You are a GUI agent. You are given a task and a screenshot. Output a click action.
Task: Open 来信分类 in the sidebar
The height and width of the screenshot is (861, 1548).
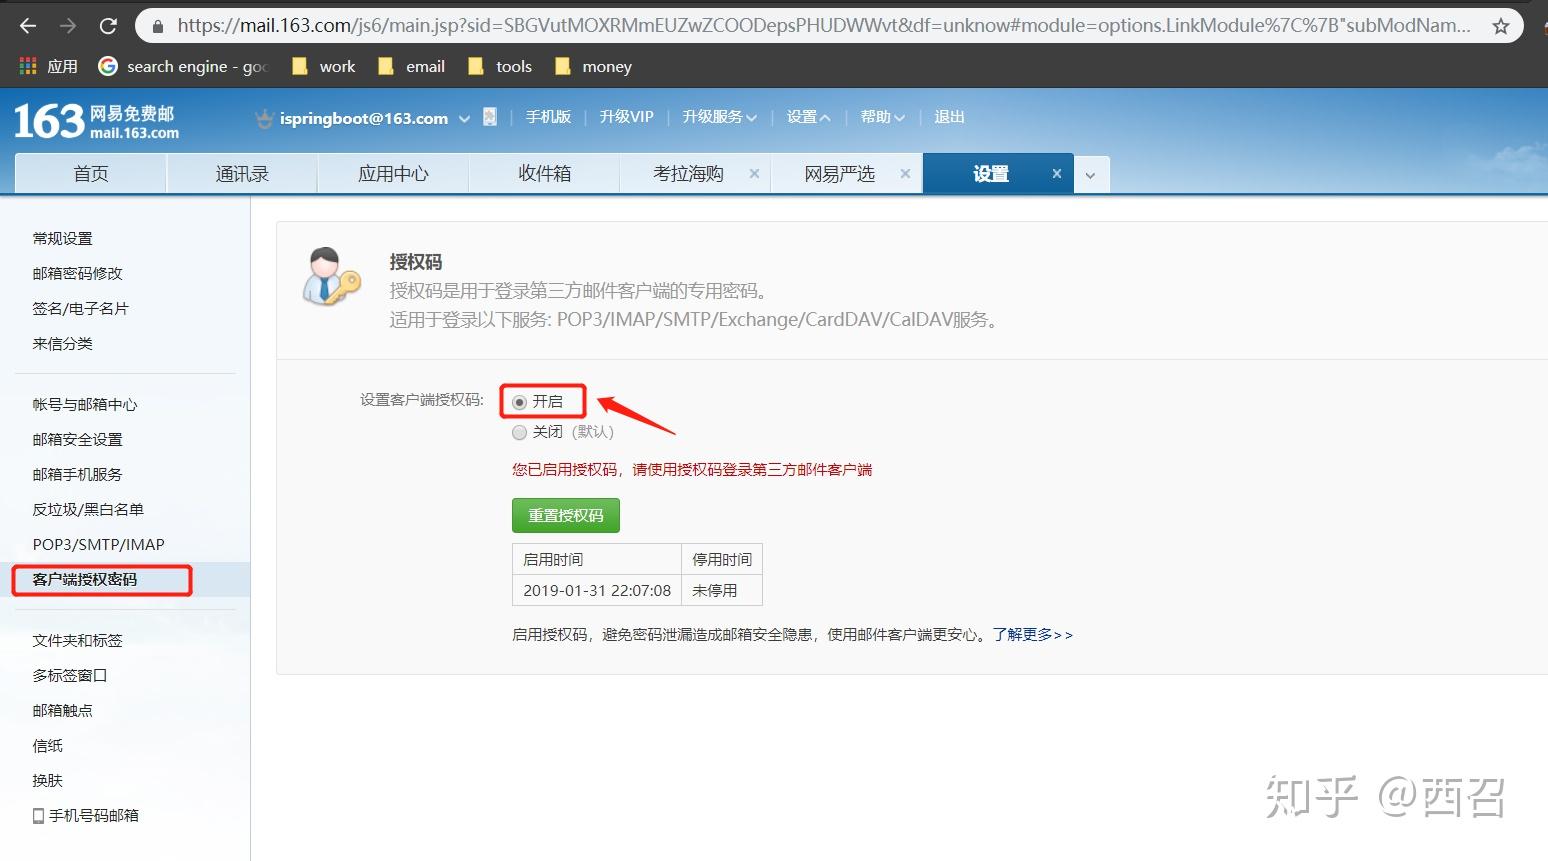pyautogui.click(x=62, y=344)
